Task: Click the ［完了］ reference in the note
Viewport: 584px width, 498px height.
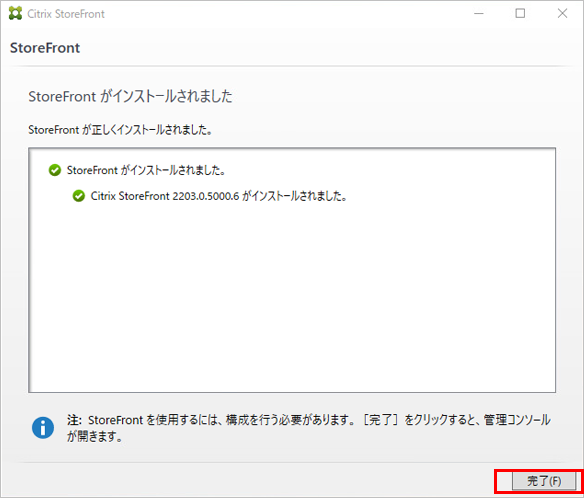Action: 381,420
